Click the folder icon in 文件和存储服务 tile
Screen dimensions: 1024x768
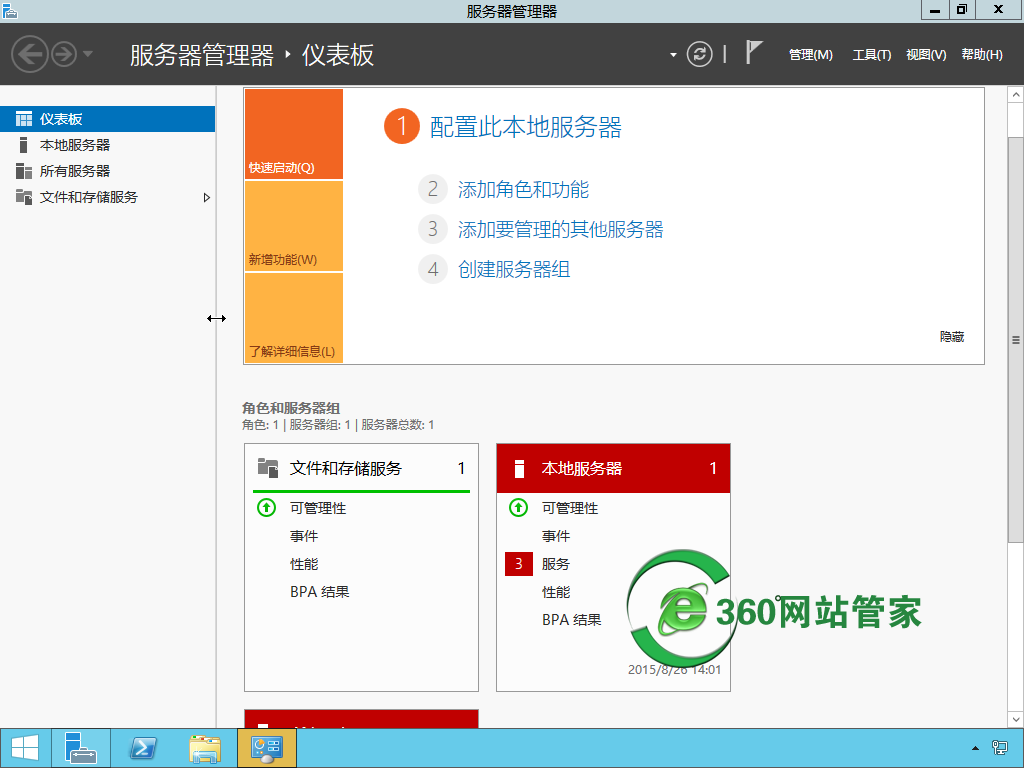tap(268, 468)
